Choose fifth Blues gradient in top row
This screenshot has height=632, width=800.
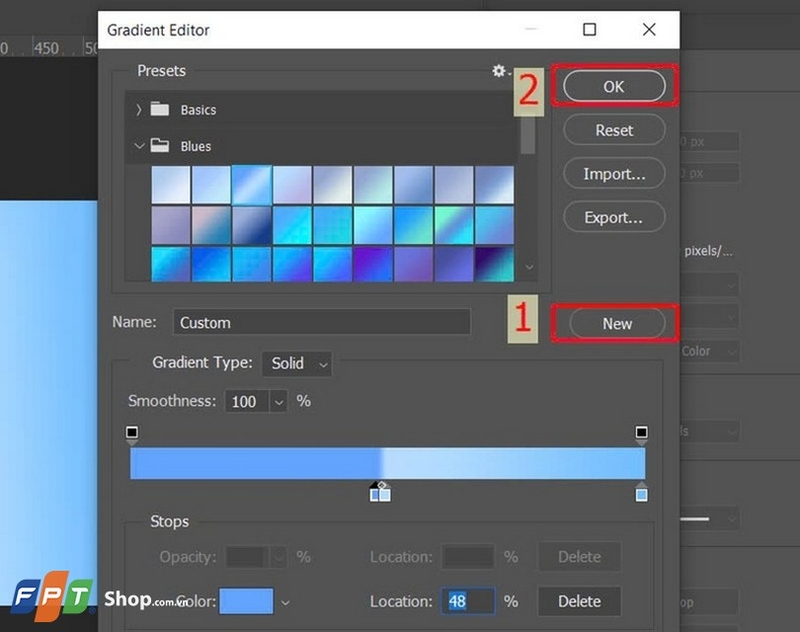tap(333, 185)
